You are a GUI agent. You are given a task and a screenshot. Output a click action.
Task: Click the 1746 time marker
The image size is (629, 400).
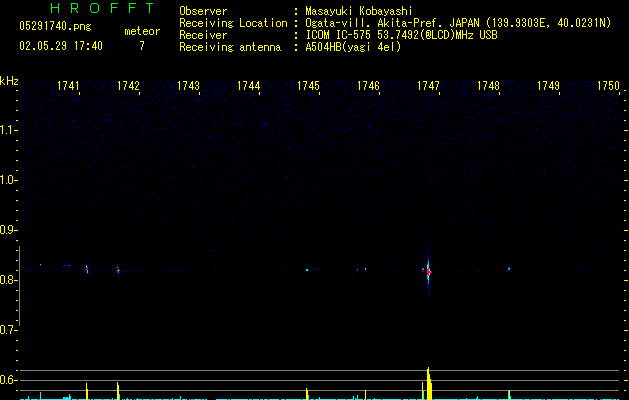[368, 86]
